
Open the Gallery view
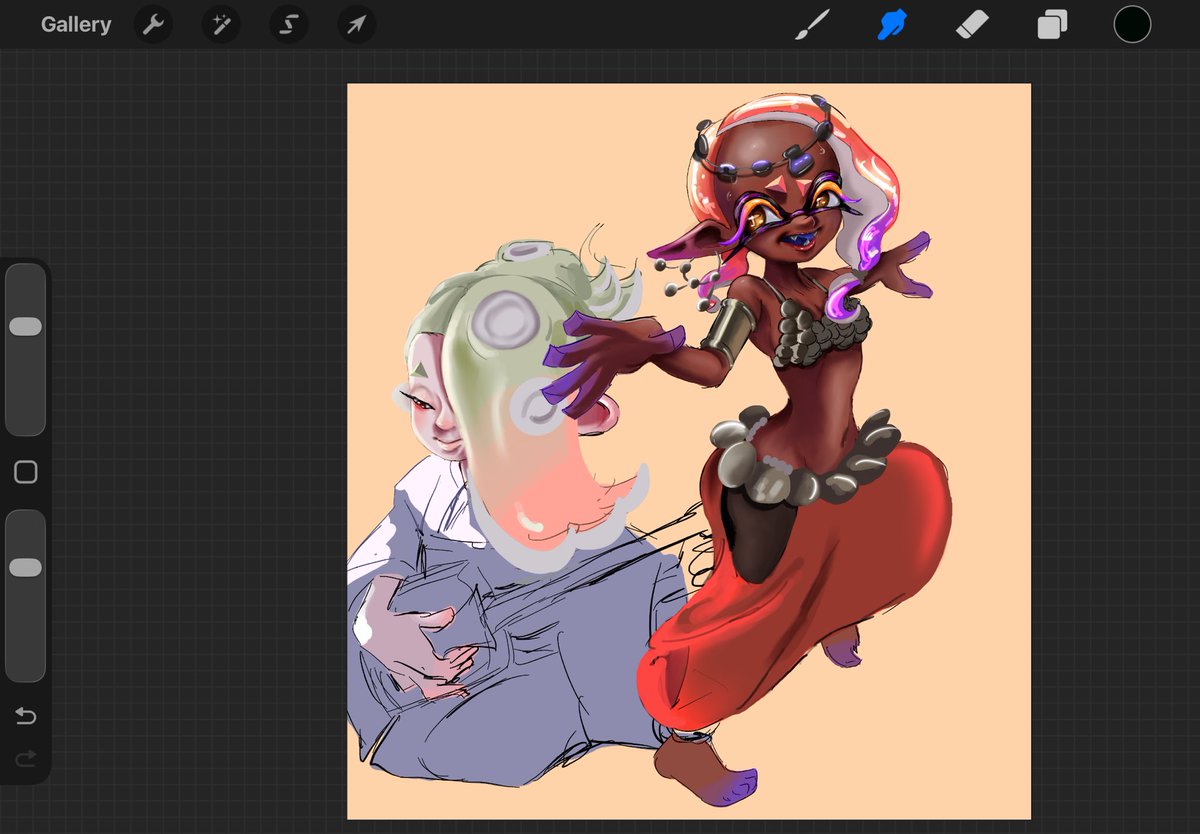(76, 25)
